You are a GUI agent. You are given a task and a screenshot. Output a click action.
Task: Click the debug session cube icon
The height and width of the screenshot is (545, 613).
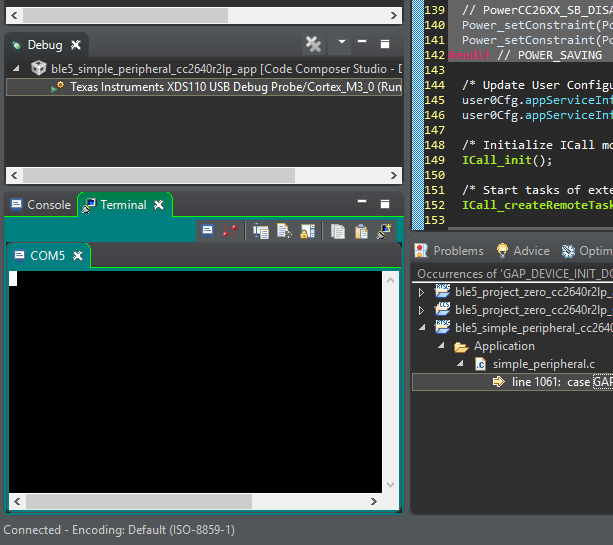[x=38, y=68]
